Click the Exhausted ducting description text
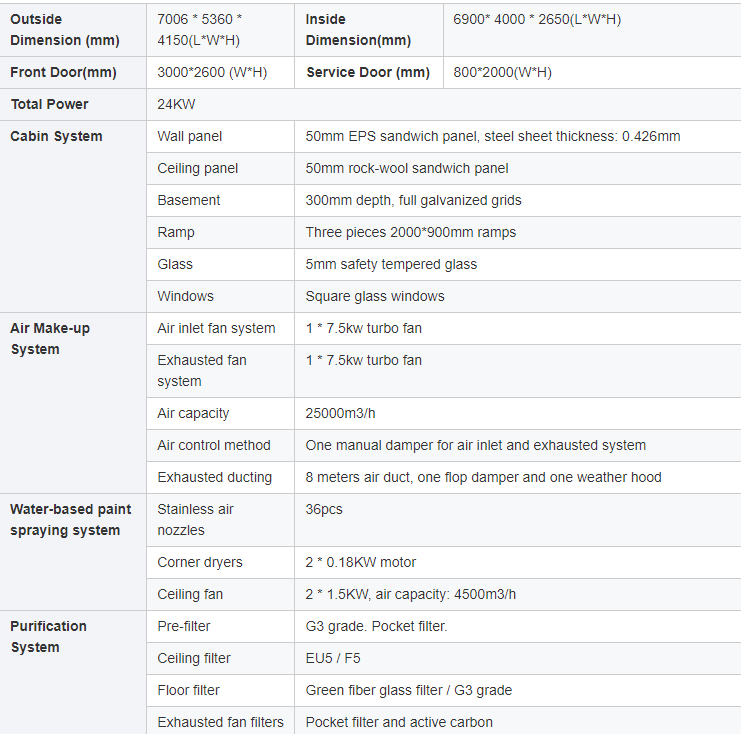The height and width of the screenshot is (734, 741). tap(483, 477)
